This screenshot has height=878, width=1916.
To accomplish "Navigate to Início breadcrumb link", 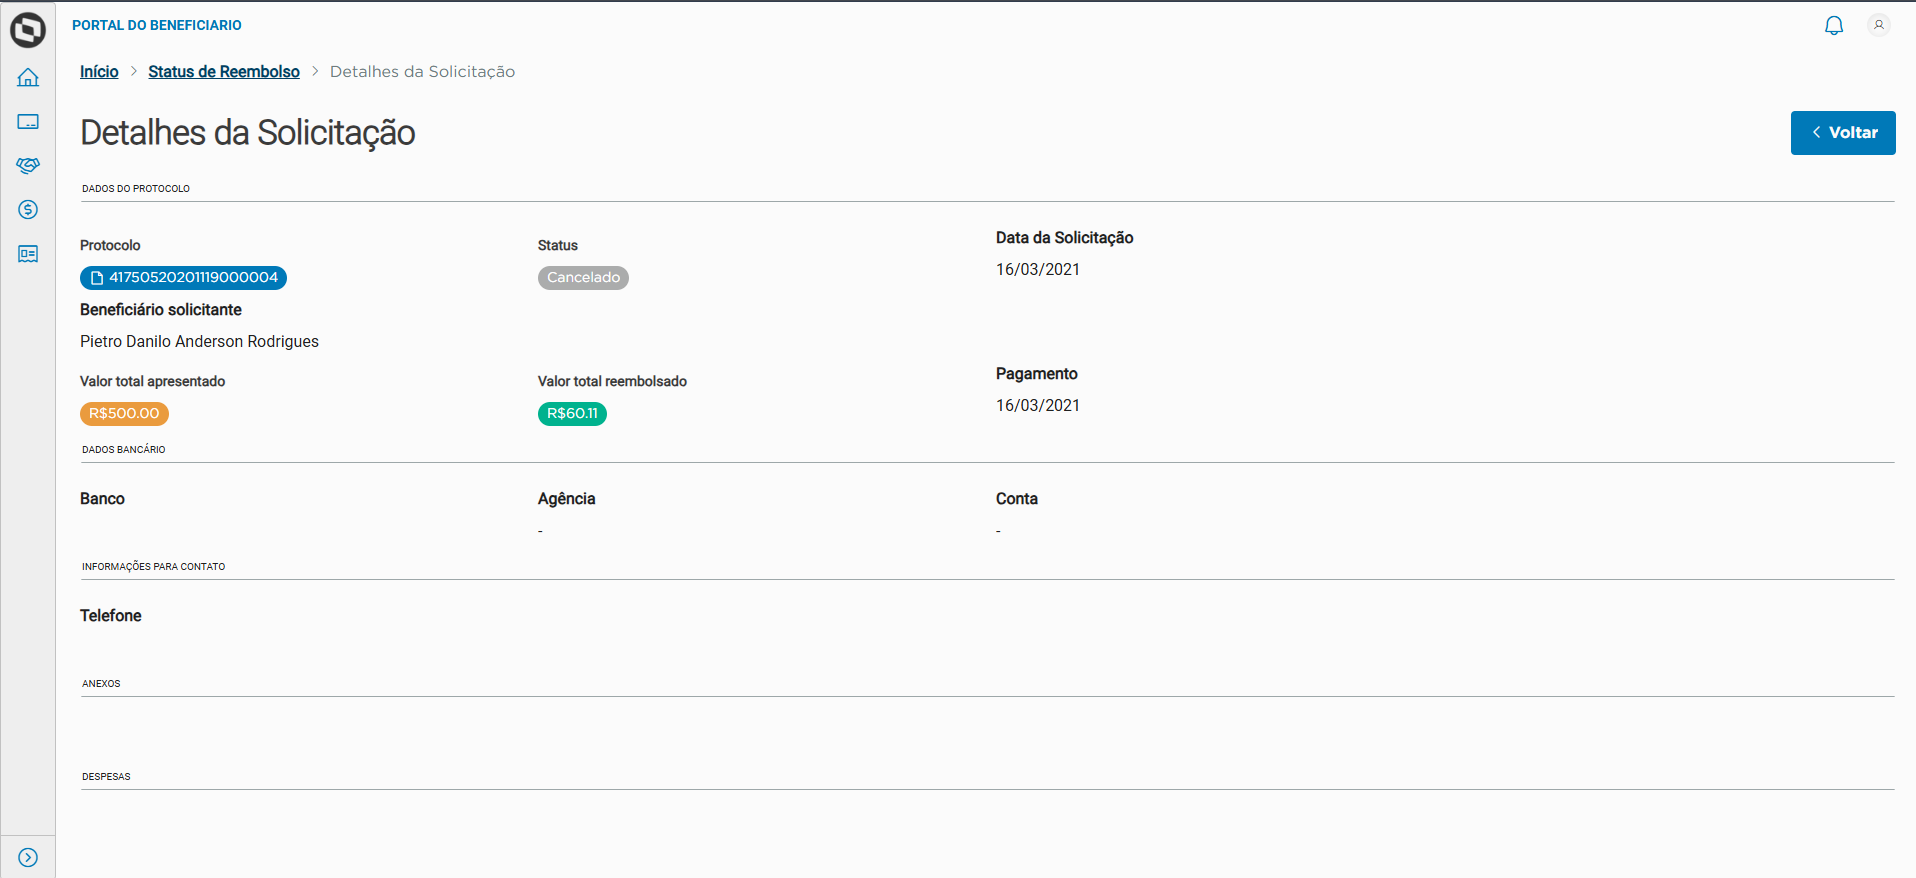I will (x=99, y=72).
